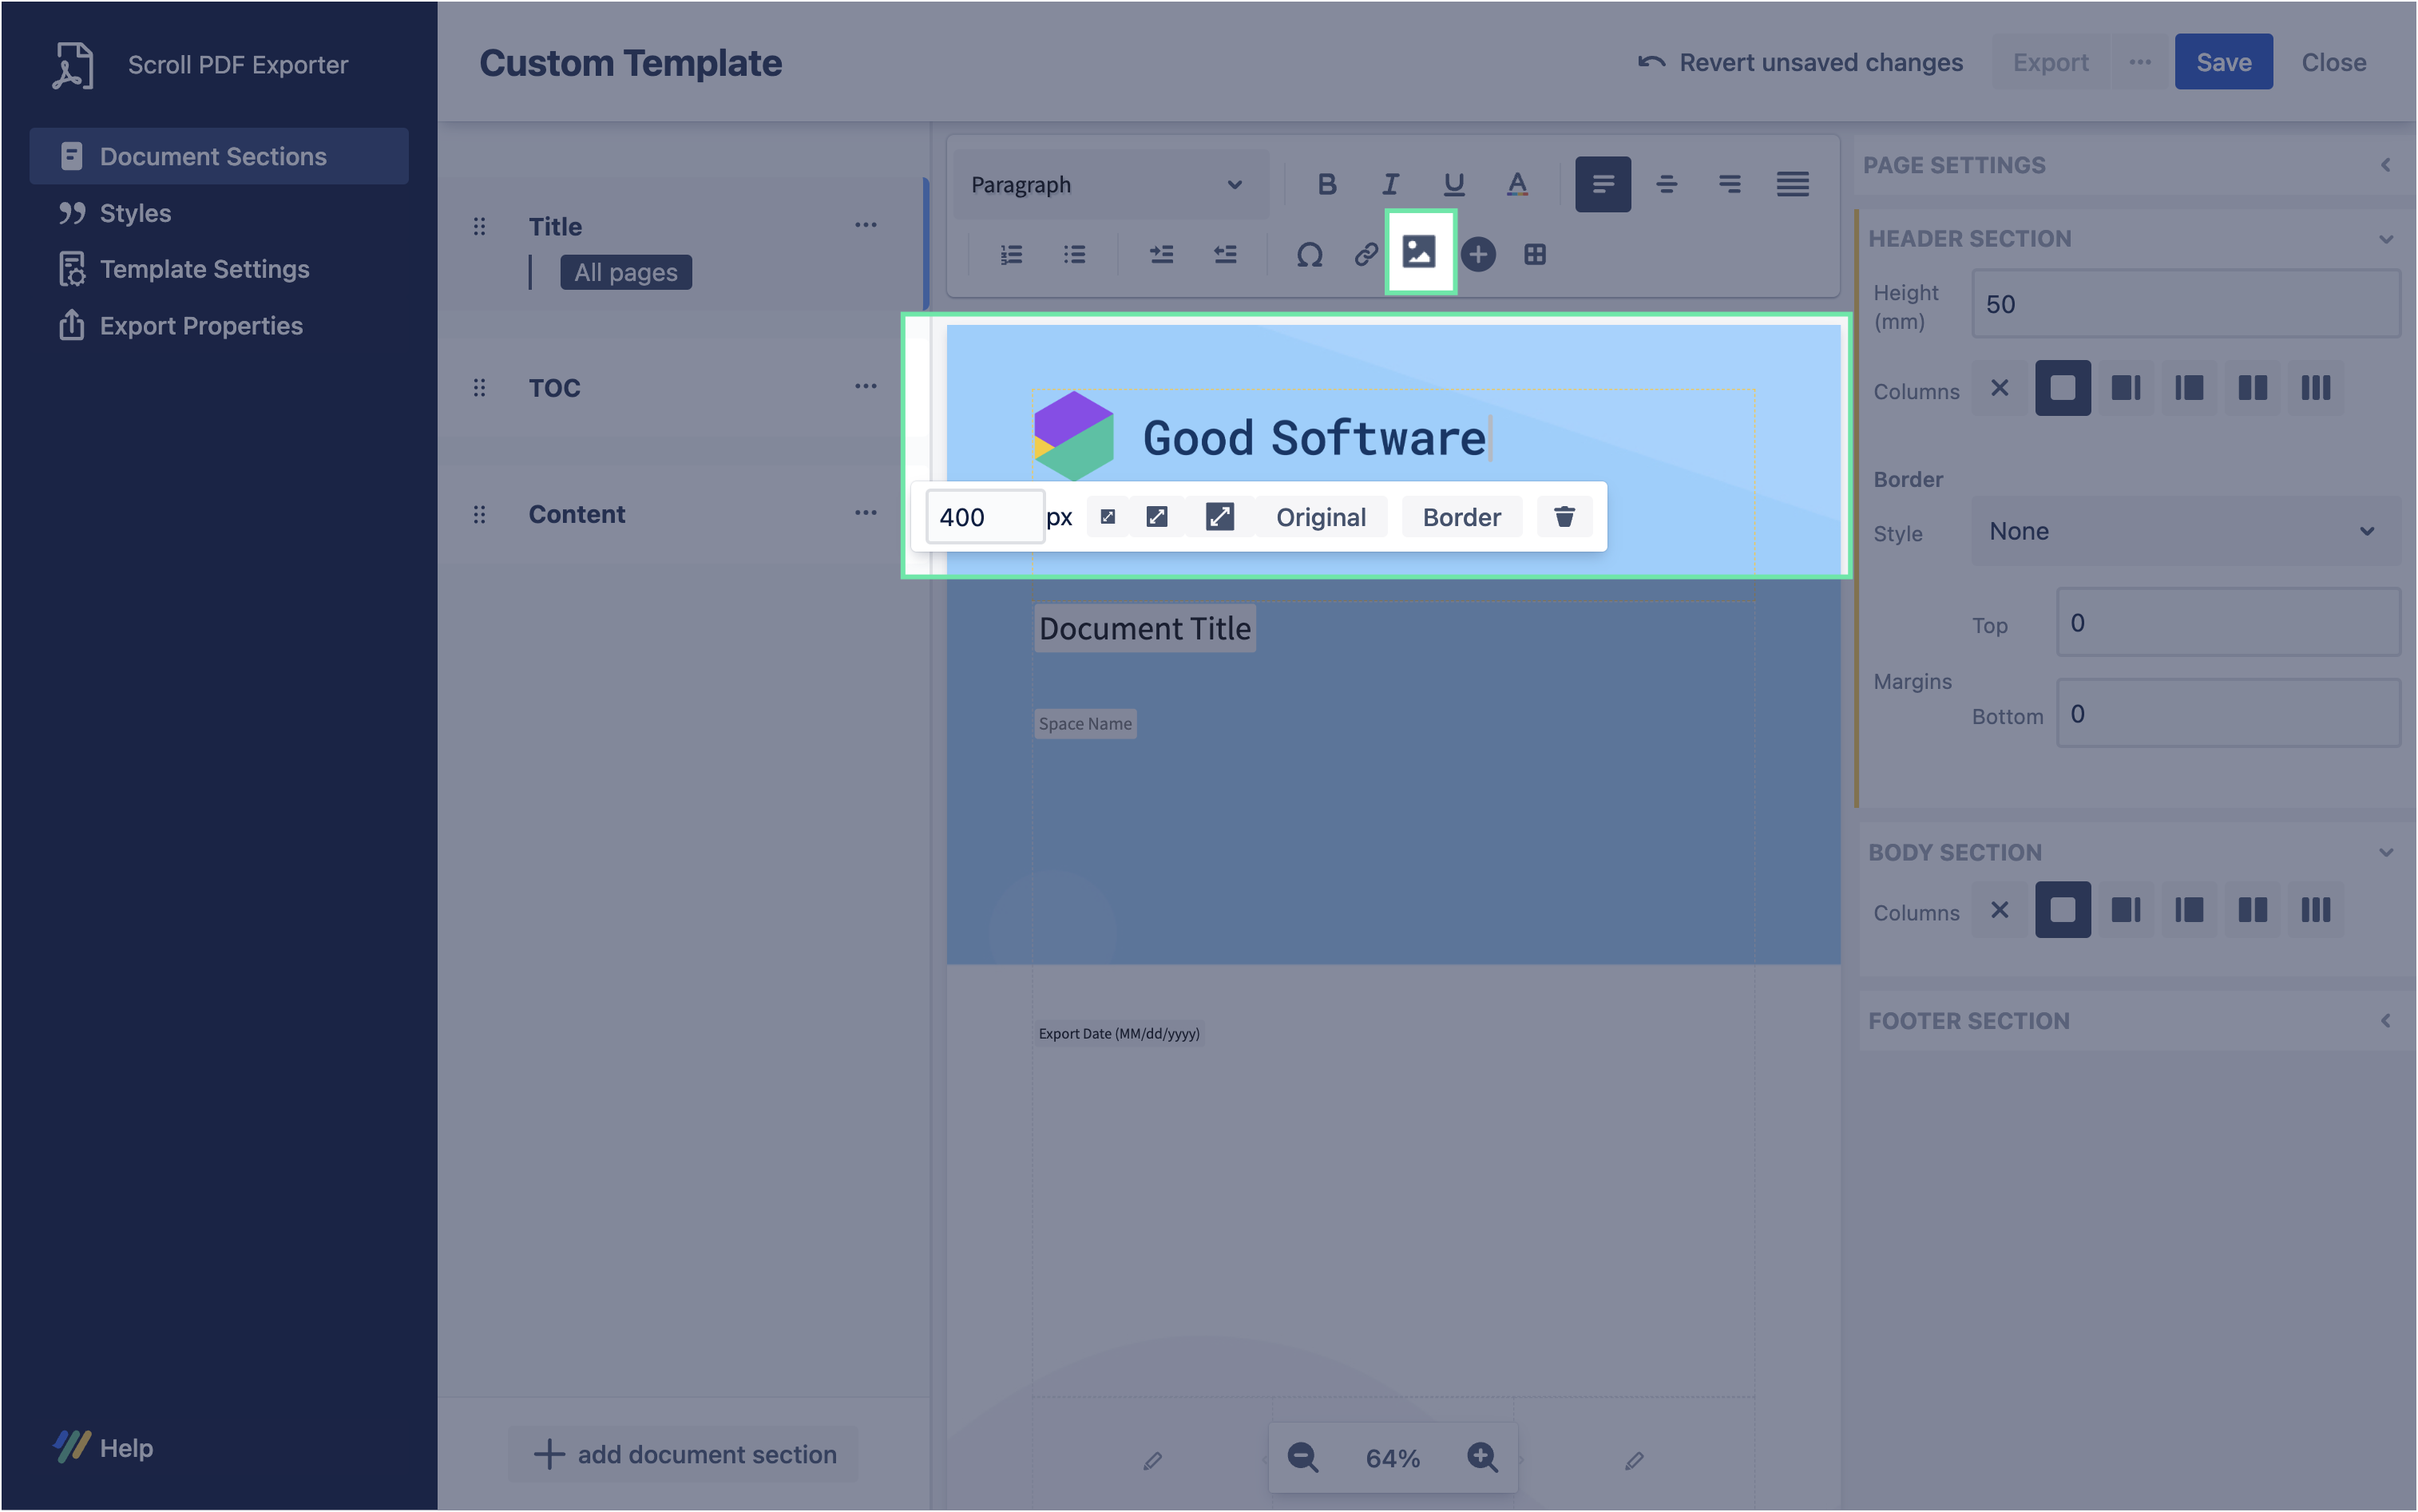Screen dimensions: 2418x1512
Task: Click the Save button
Action: 2223,62
